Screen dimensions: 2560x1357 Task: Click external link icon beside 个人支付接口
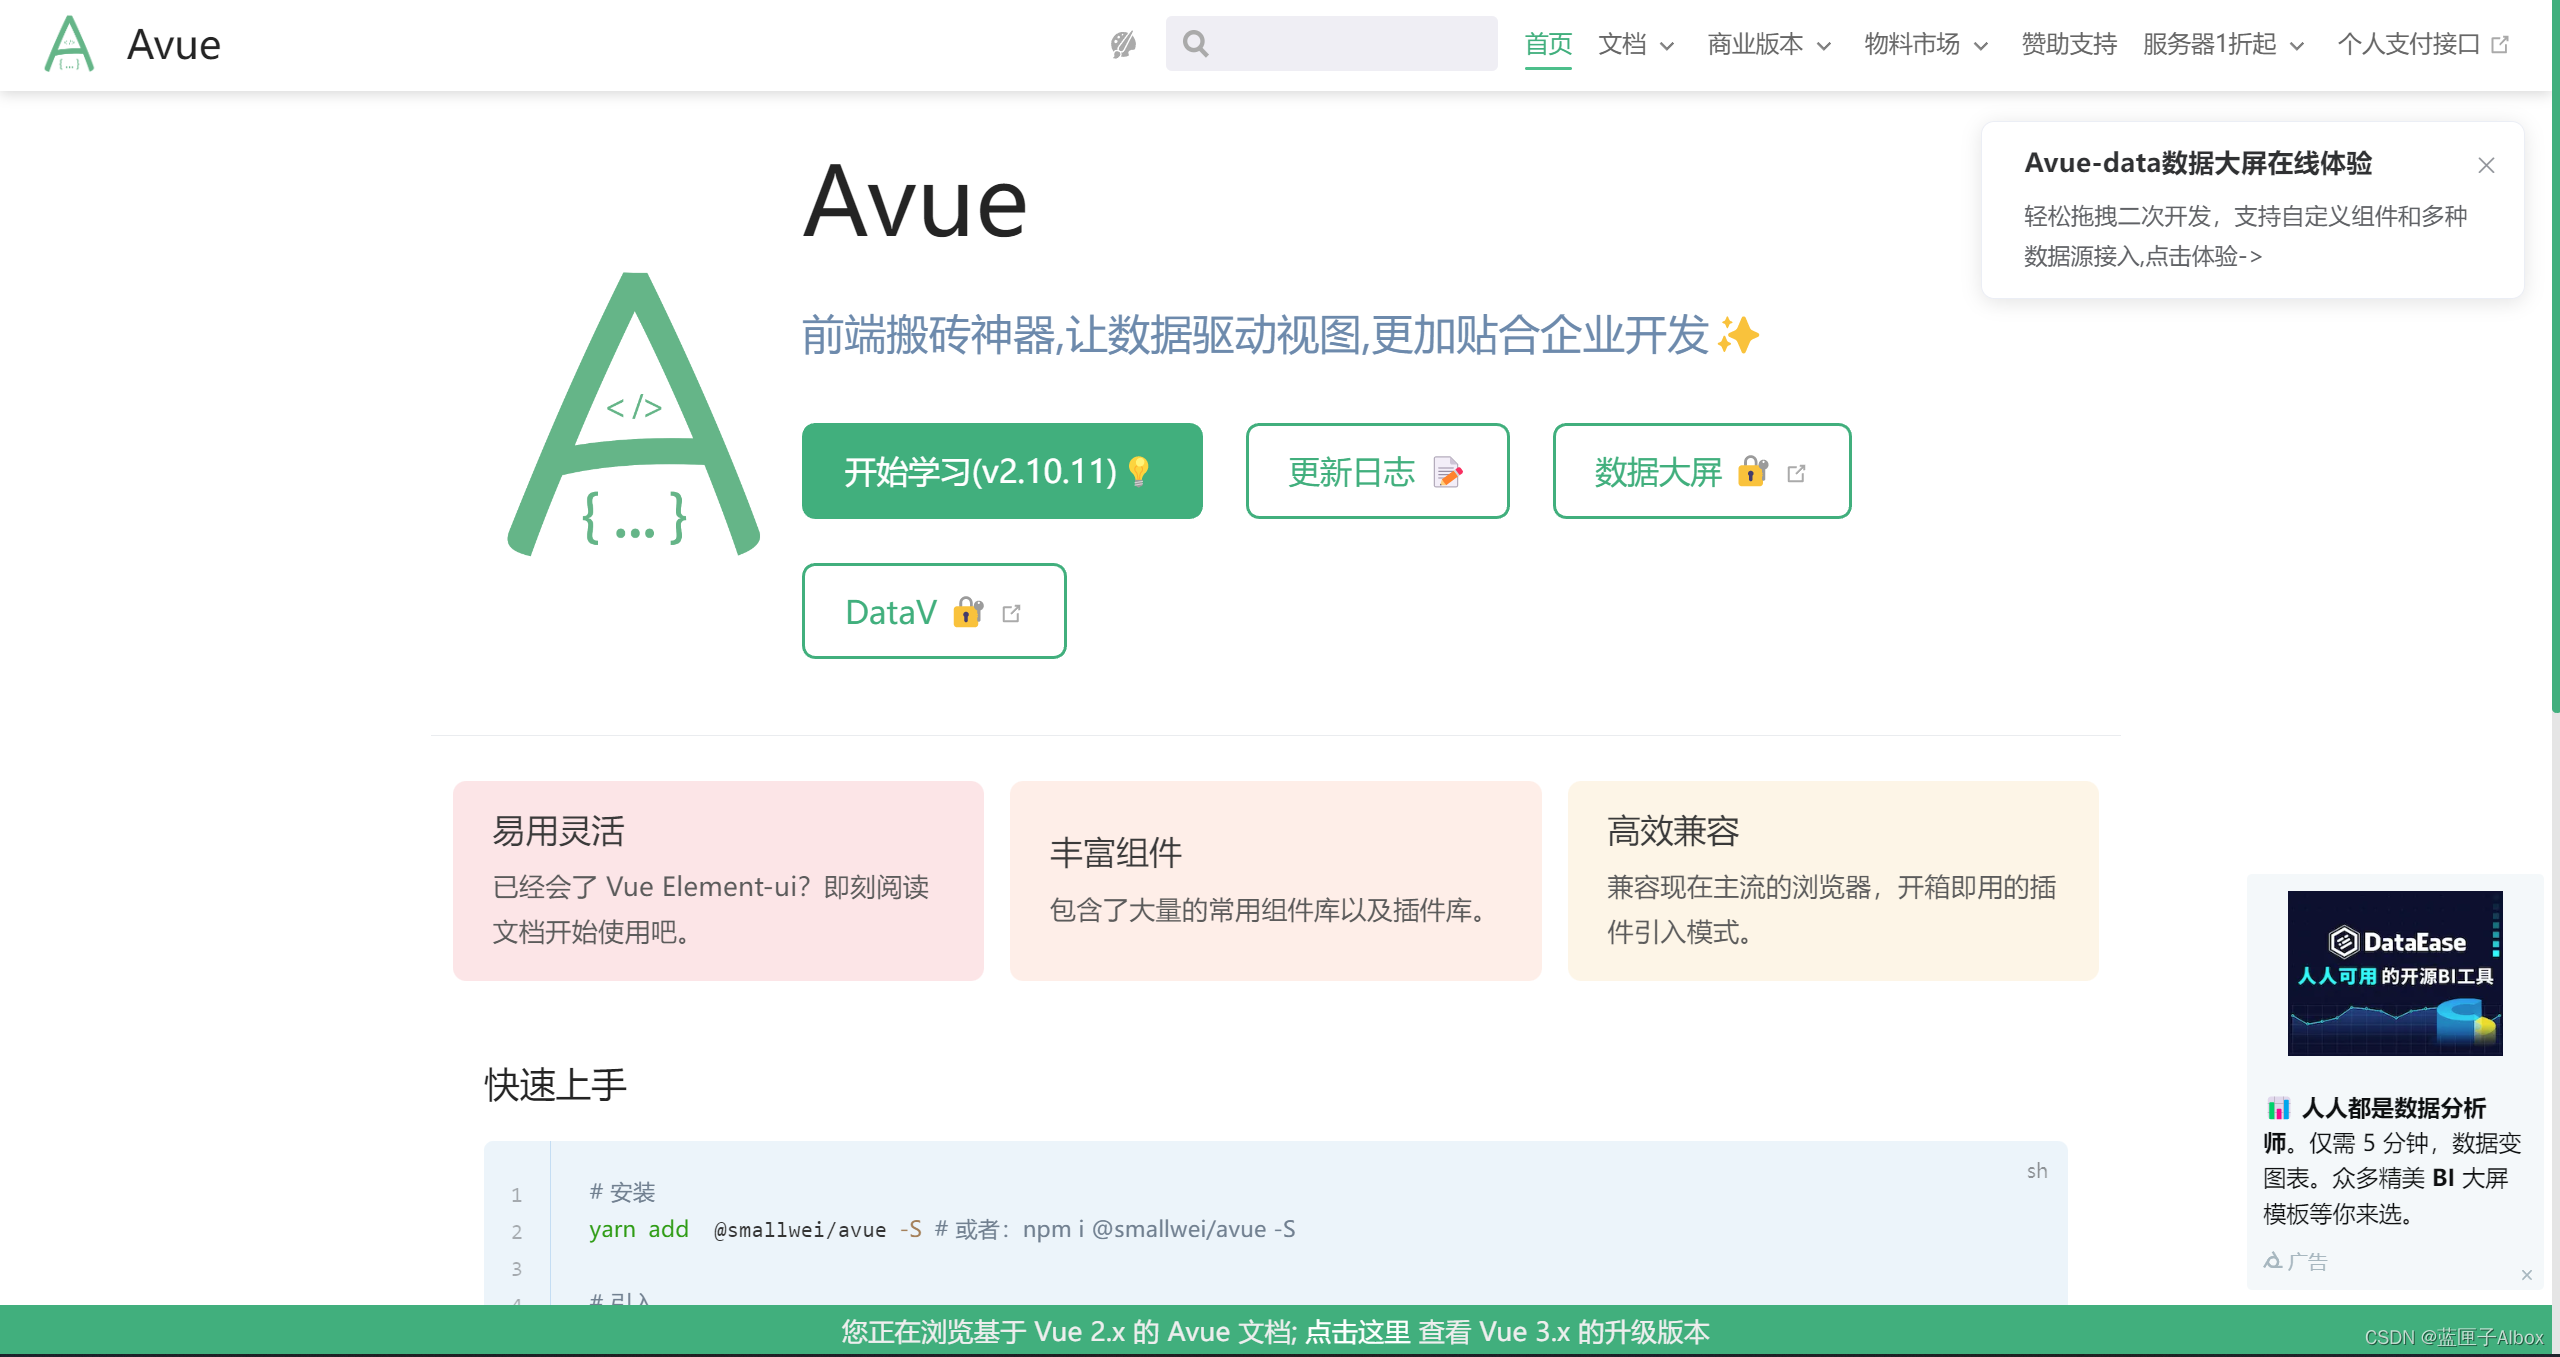point(2501,44)
